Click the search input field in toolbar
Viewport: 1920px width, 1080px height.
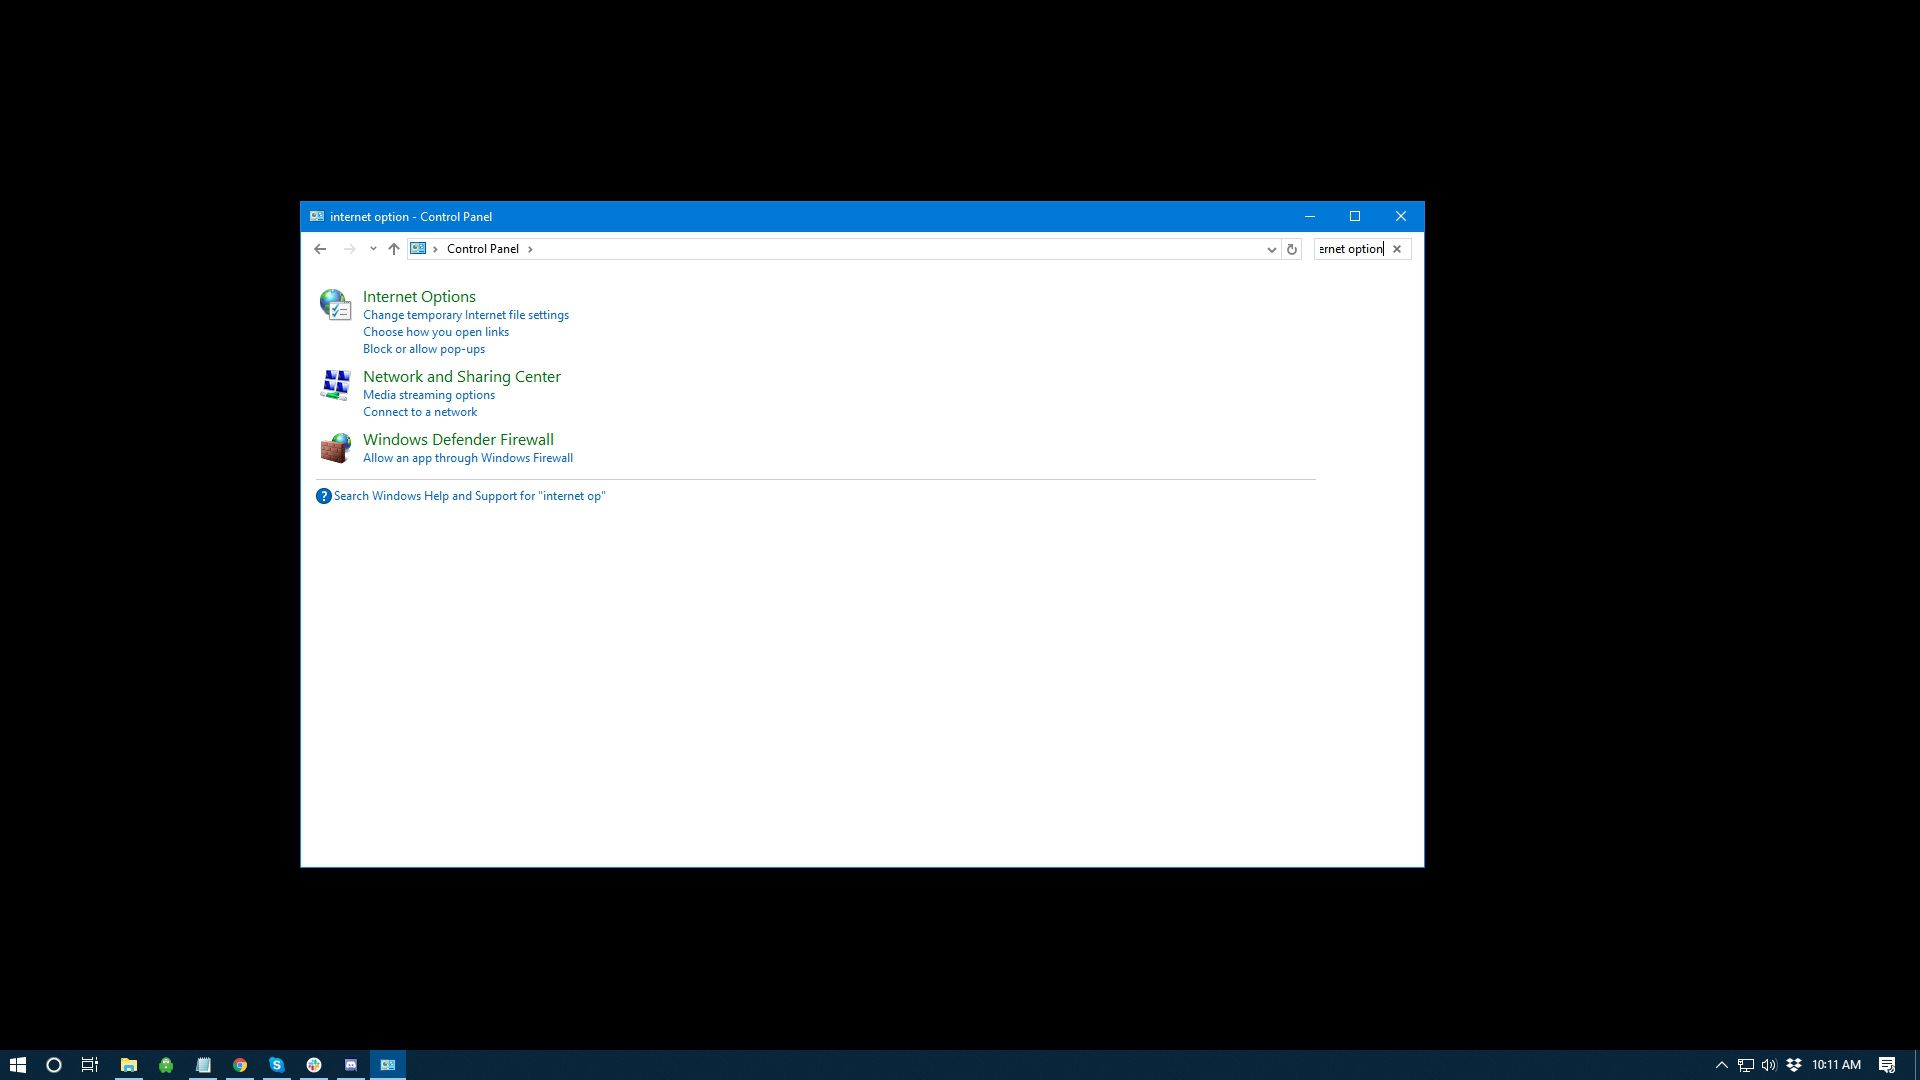[x=1352, y=248]
